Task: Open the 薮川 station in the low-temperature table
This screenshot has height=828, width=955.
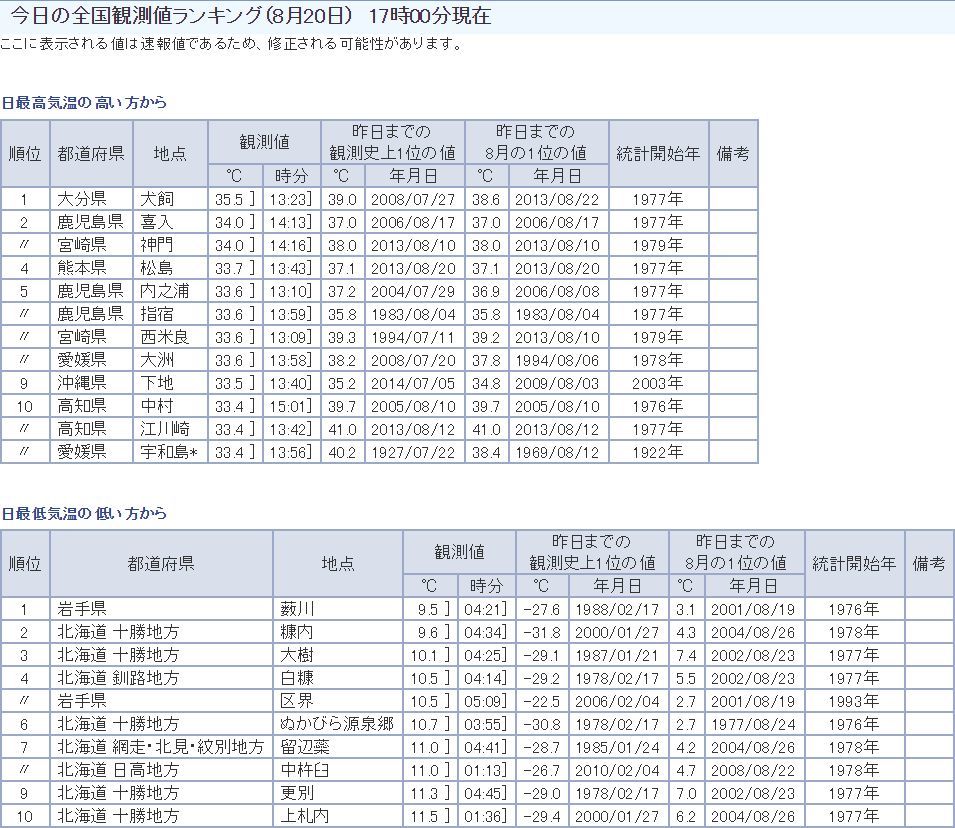Action: pos(298,609)
